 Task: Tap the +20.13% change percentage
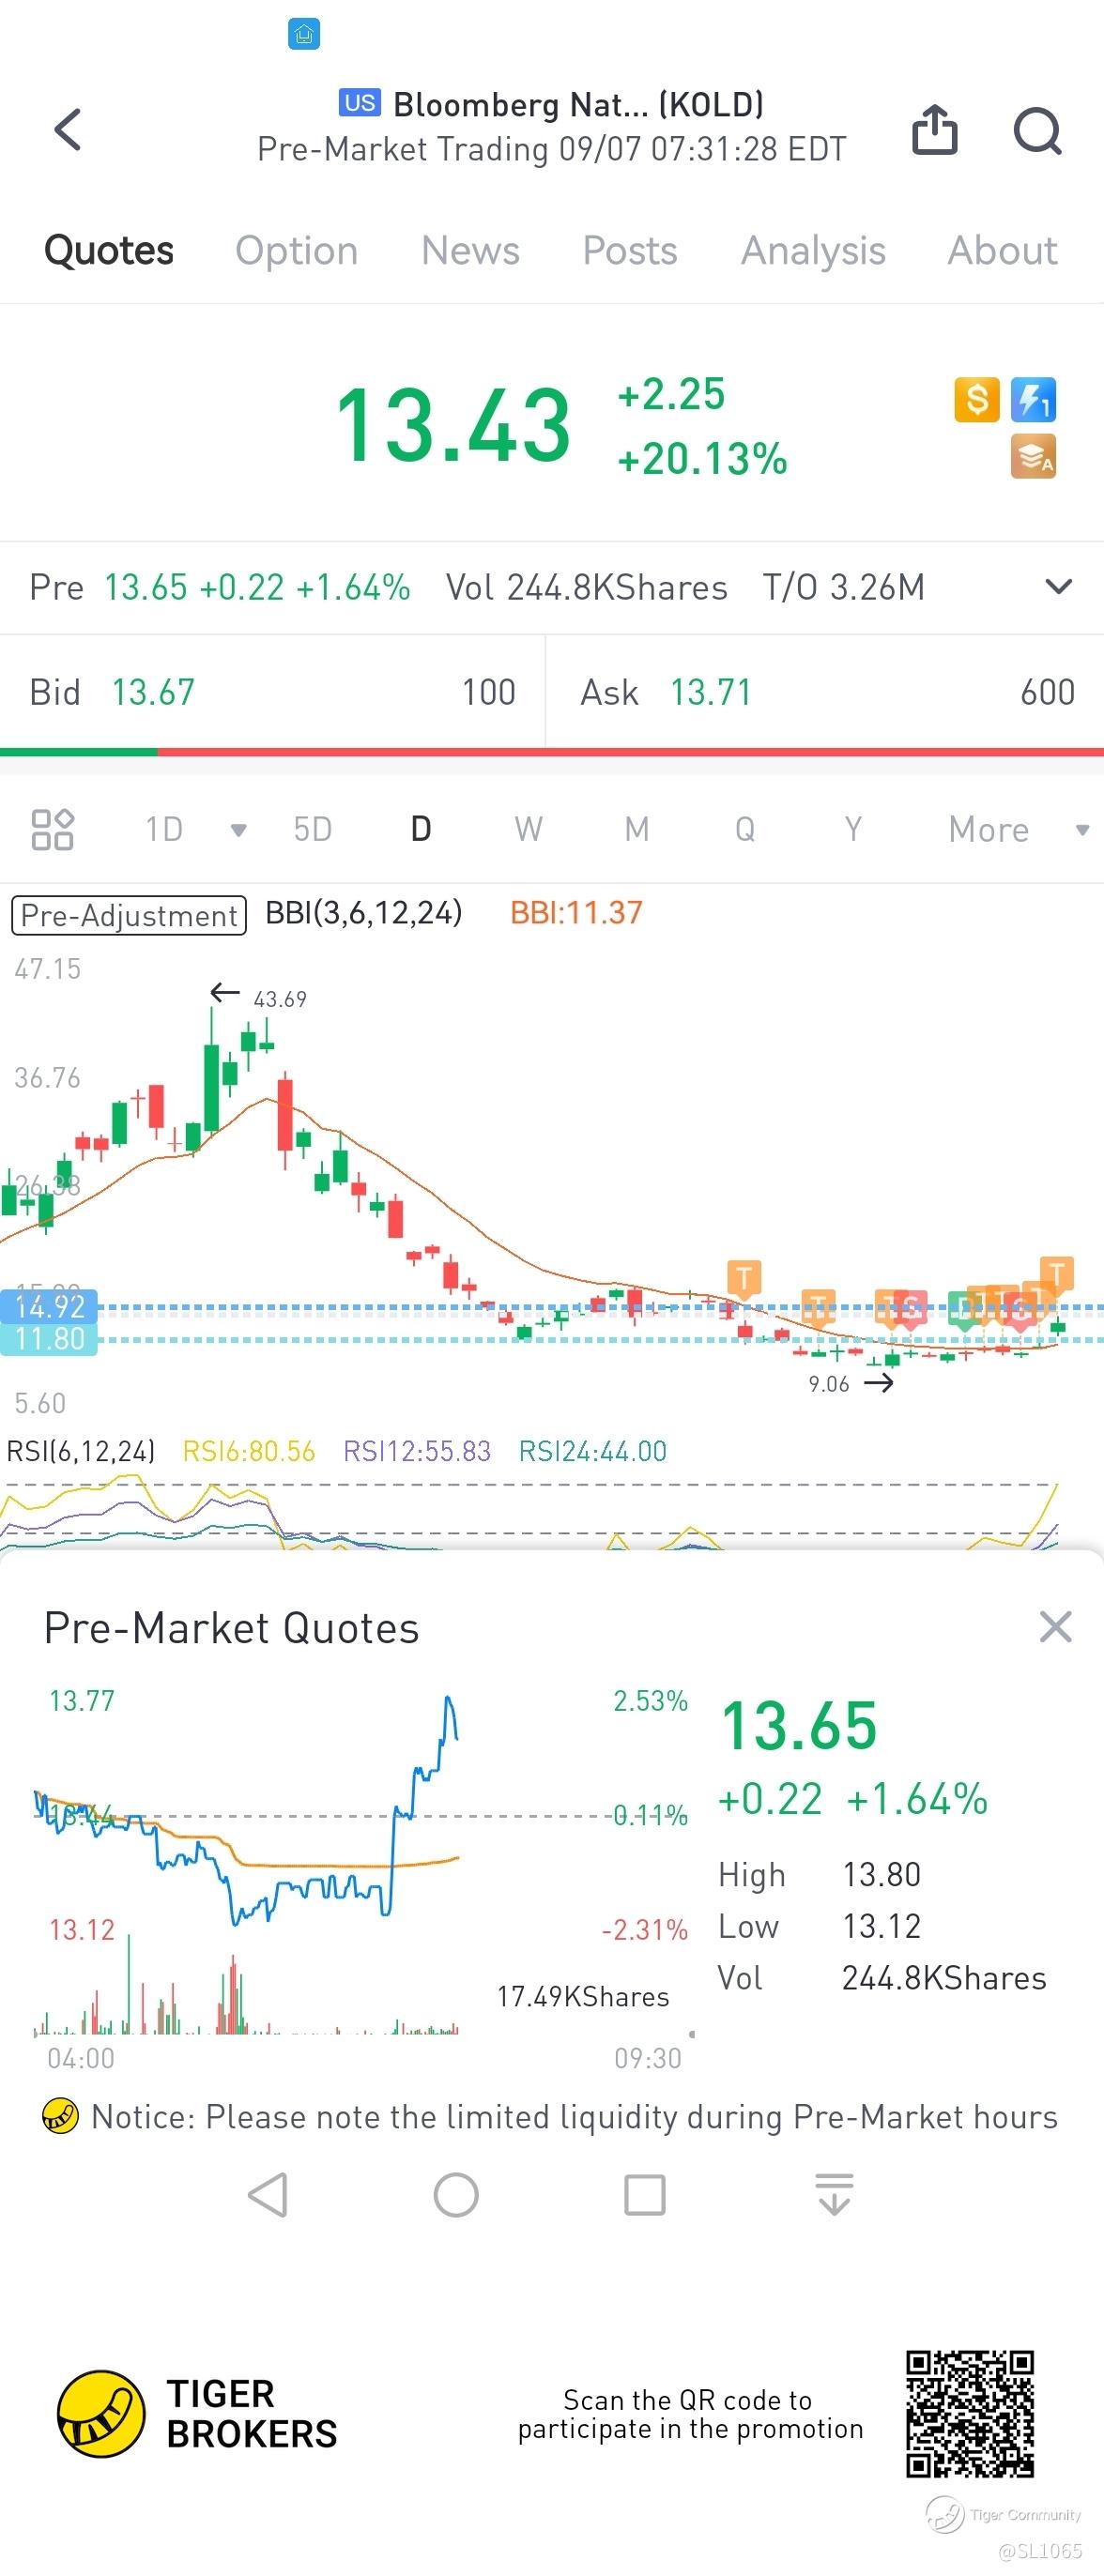[702, 459]
